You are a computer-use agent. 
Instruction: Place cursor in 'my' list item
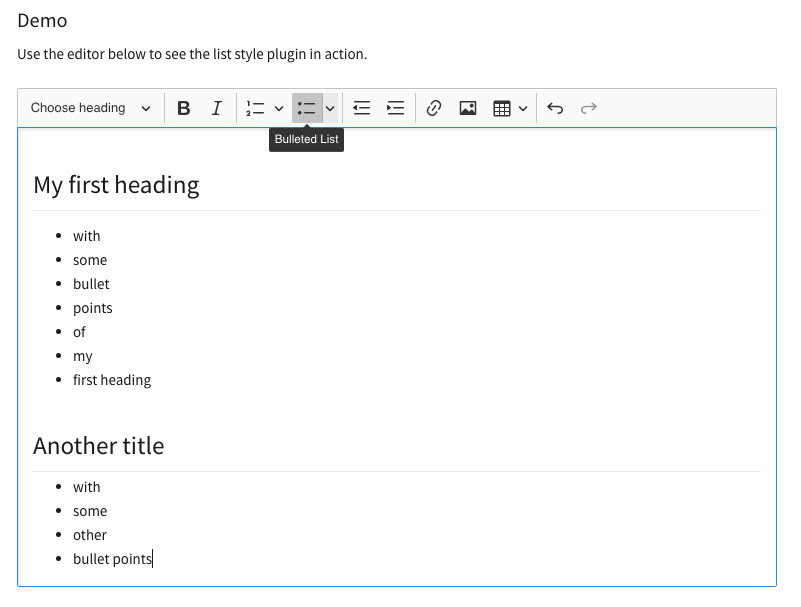tap(83, 356)
